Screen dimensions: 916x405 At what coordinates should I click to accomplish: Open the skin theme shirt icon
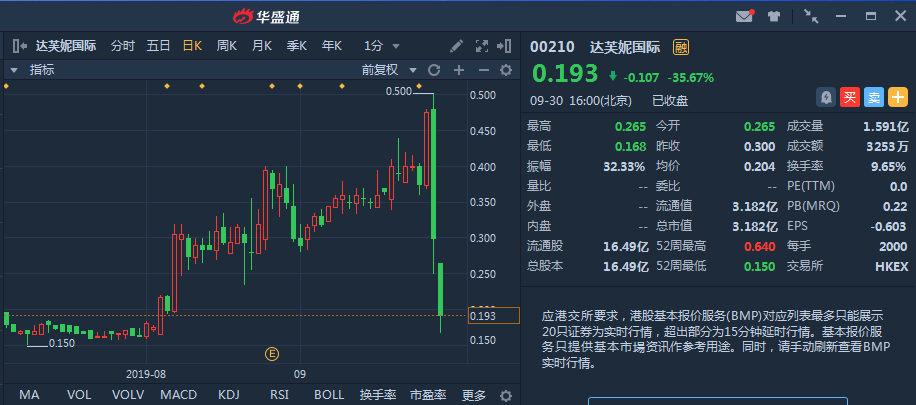[774, 16]
